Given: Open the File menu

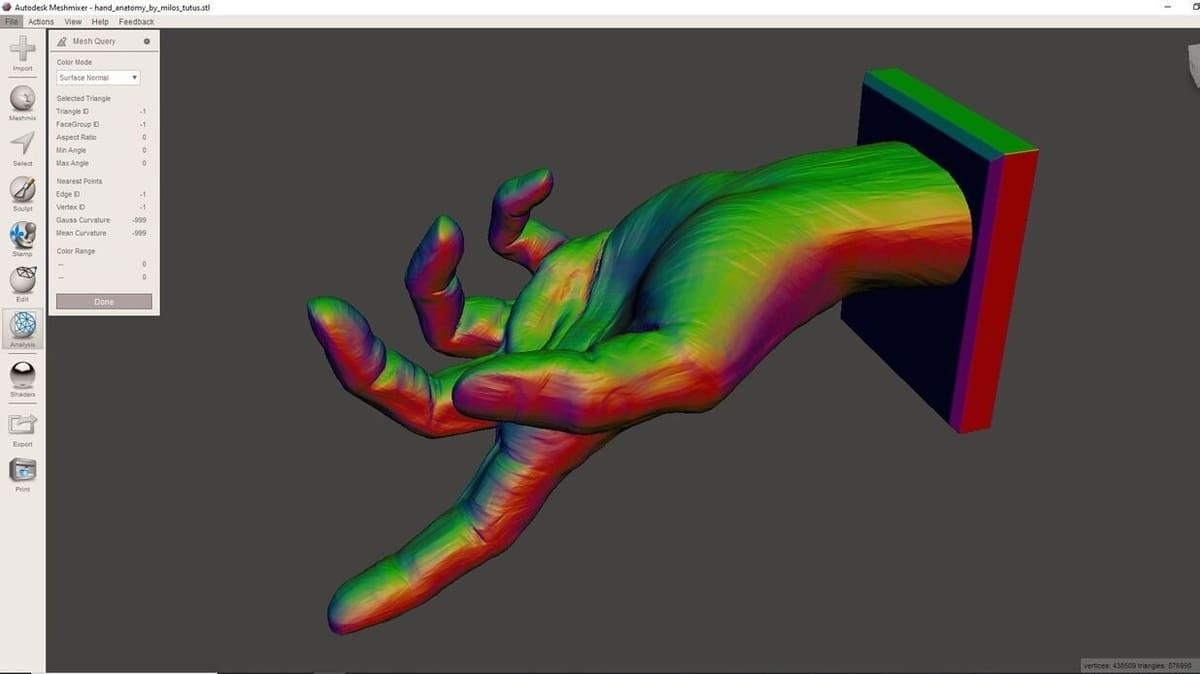Looking at the screenshot, I should (x=11, y=21).
